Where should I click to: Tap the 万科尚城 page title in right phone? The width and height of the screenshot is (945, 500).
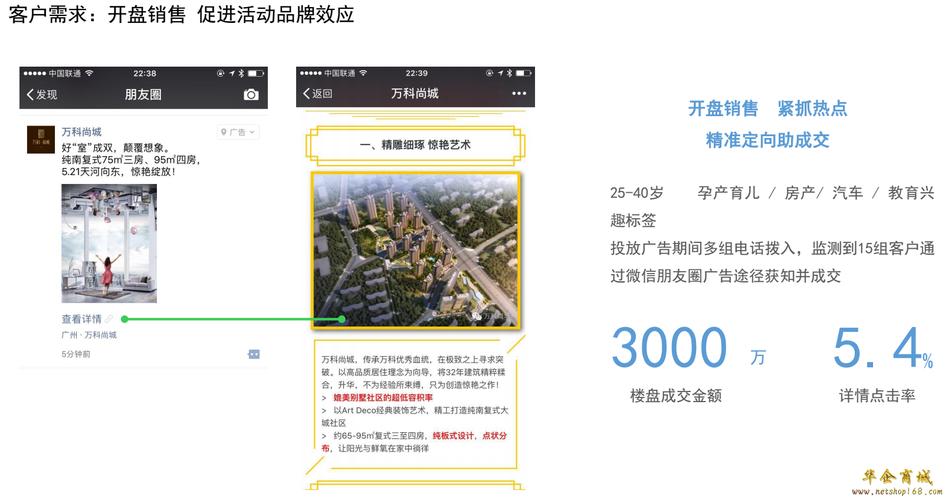pyautogui.click(x=415, y=93)
